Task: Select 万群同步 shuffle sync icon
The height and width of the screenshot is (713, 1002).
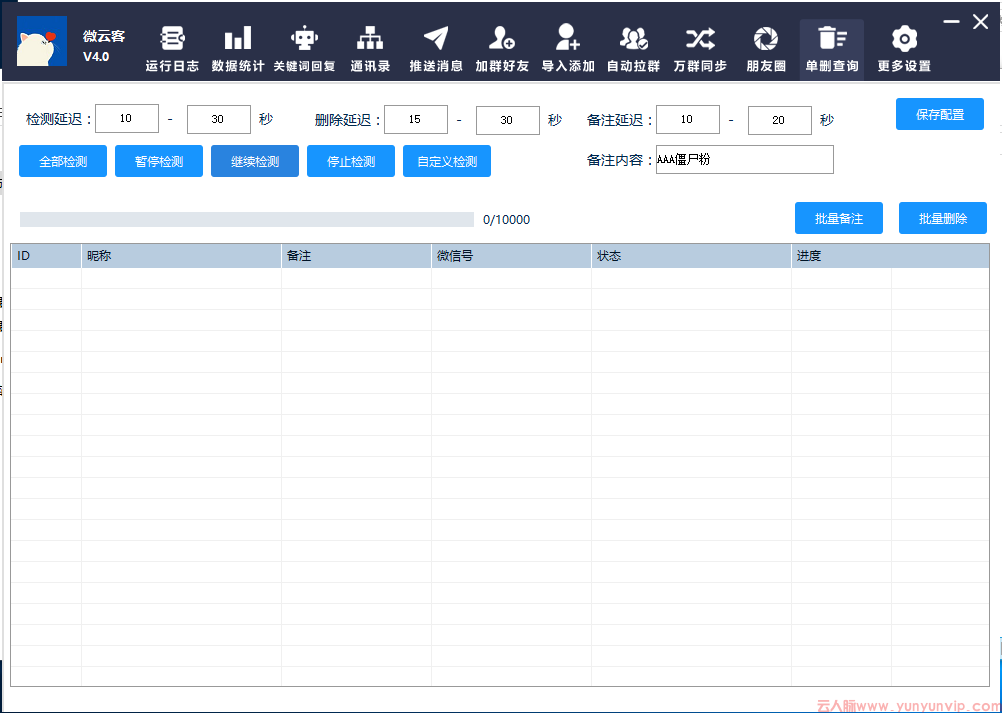Action: (x=700, y=39)
